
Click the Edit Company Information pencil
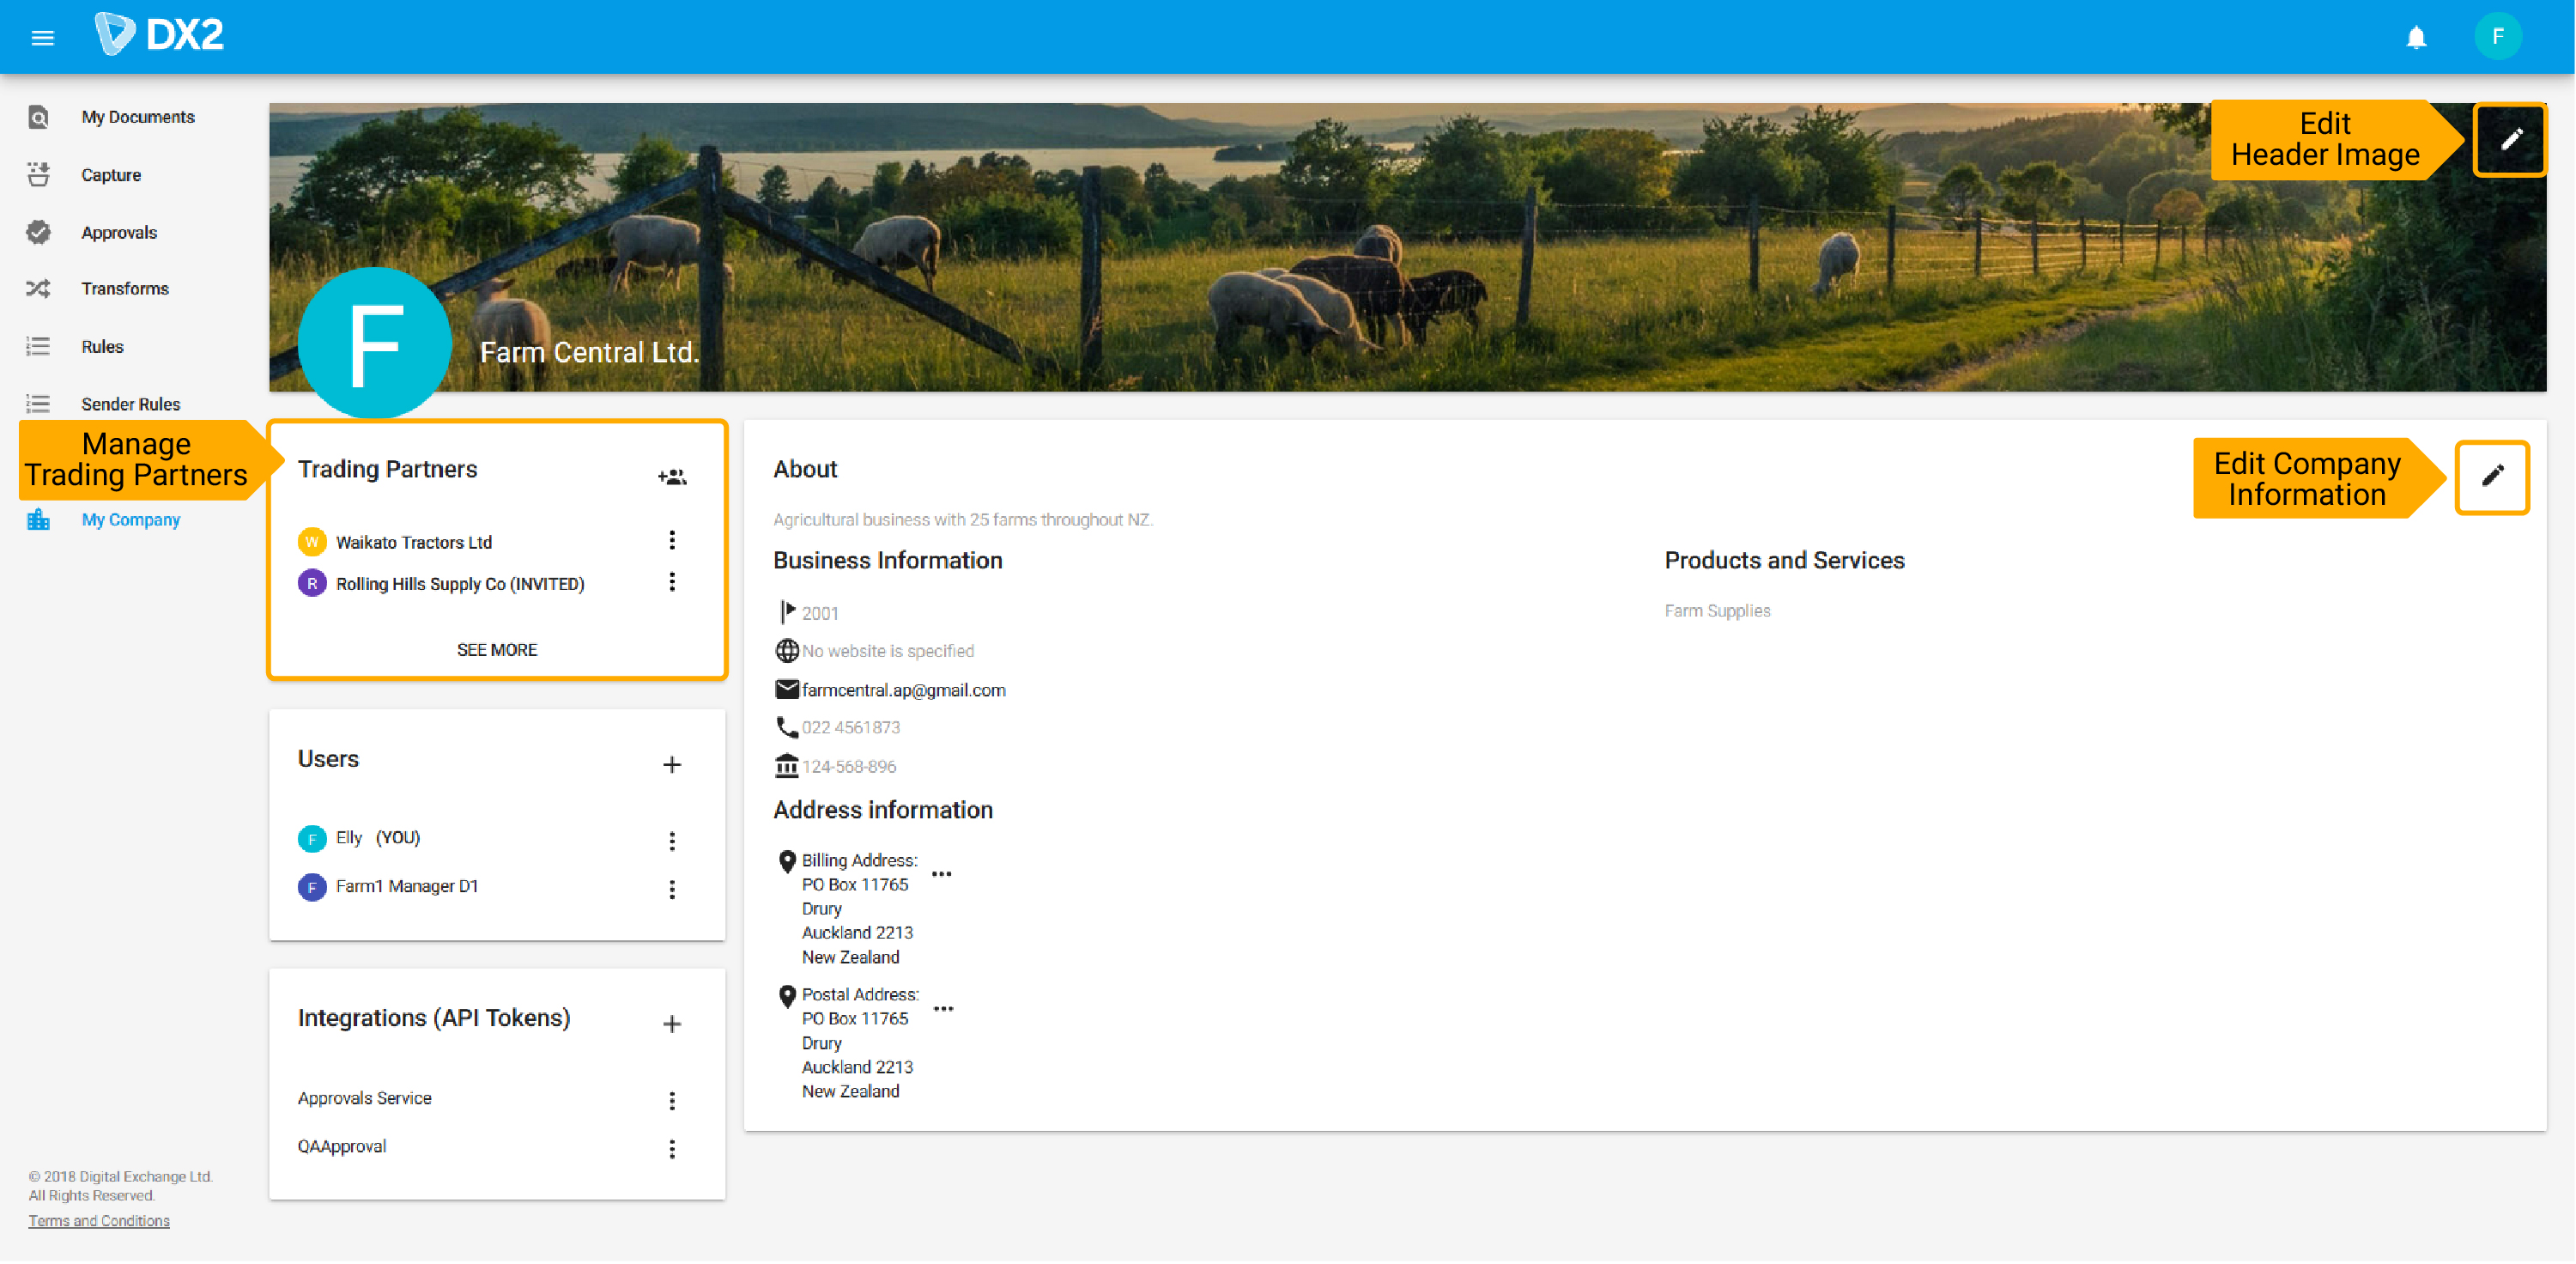2491,477
